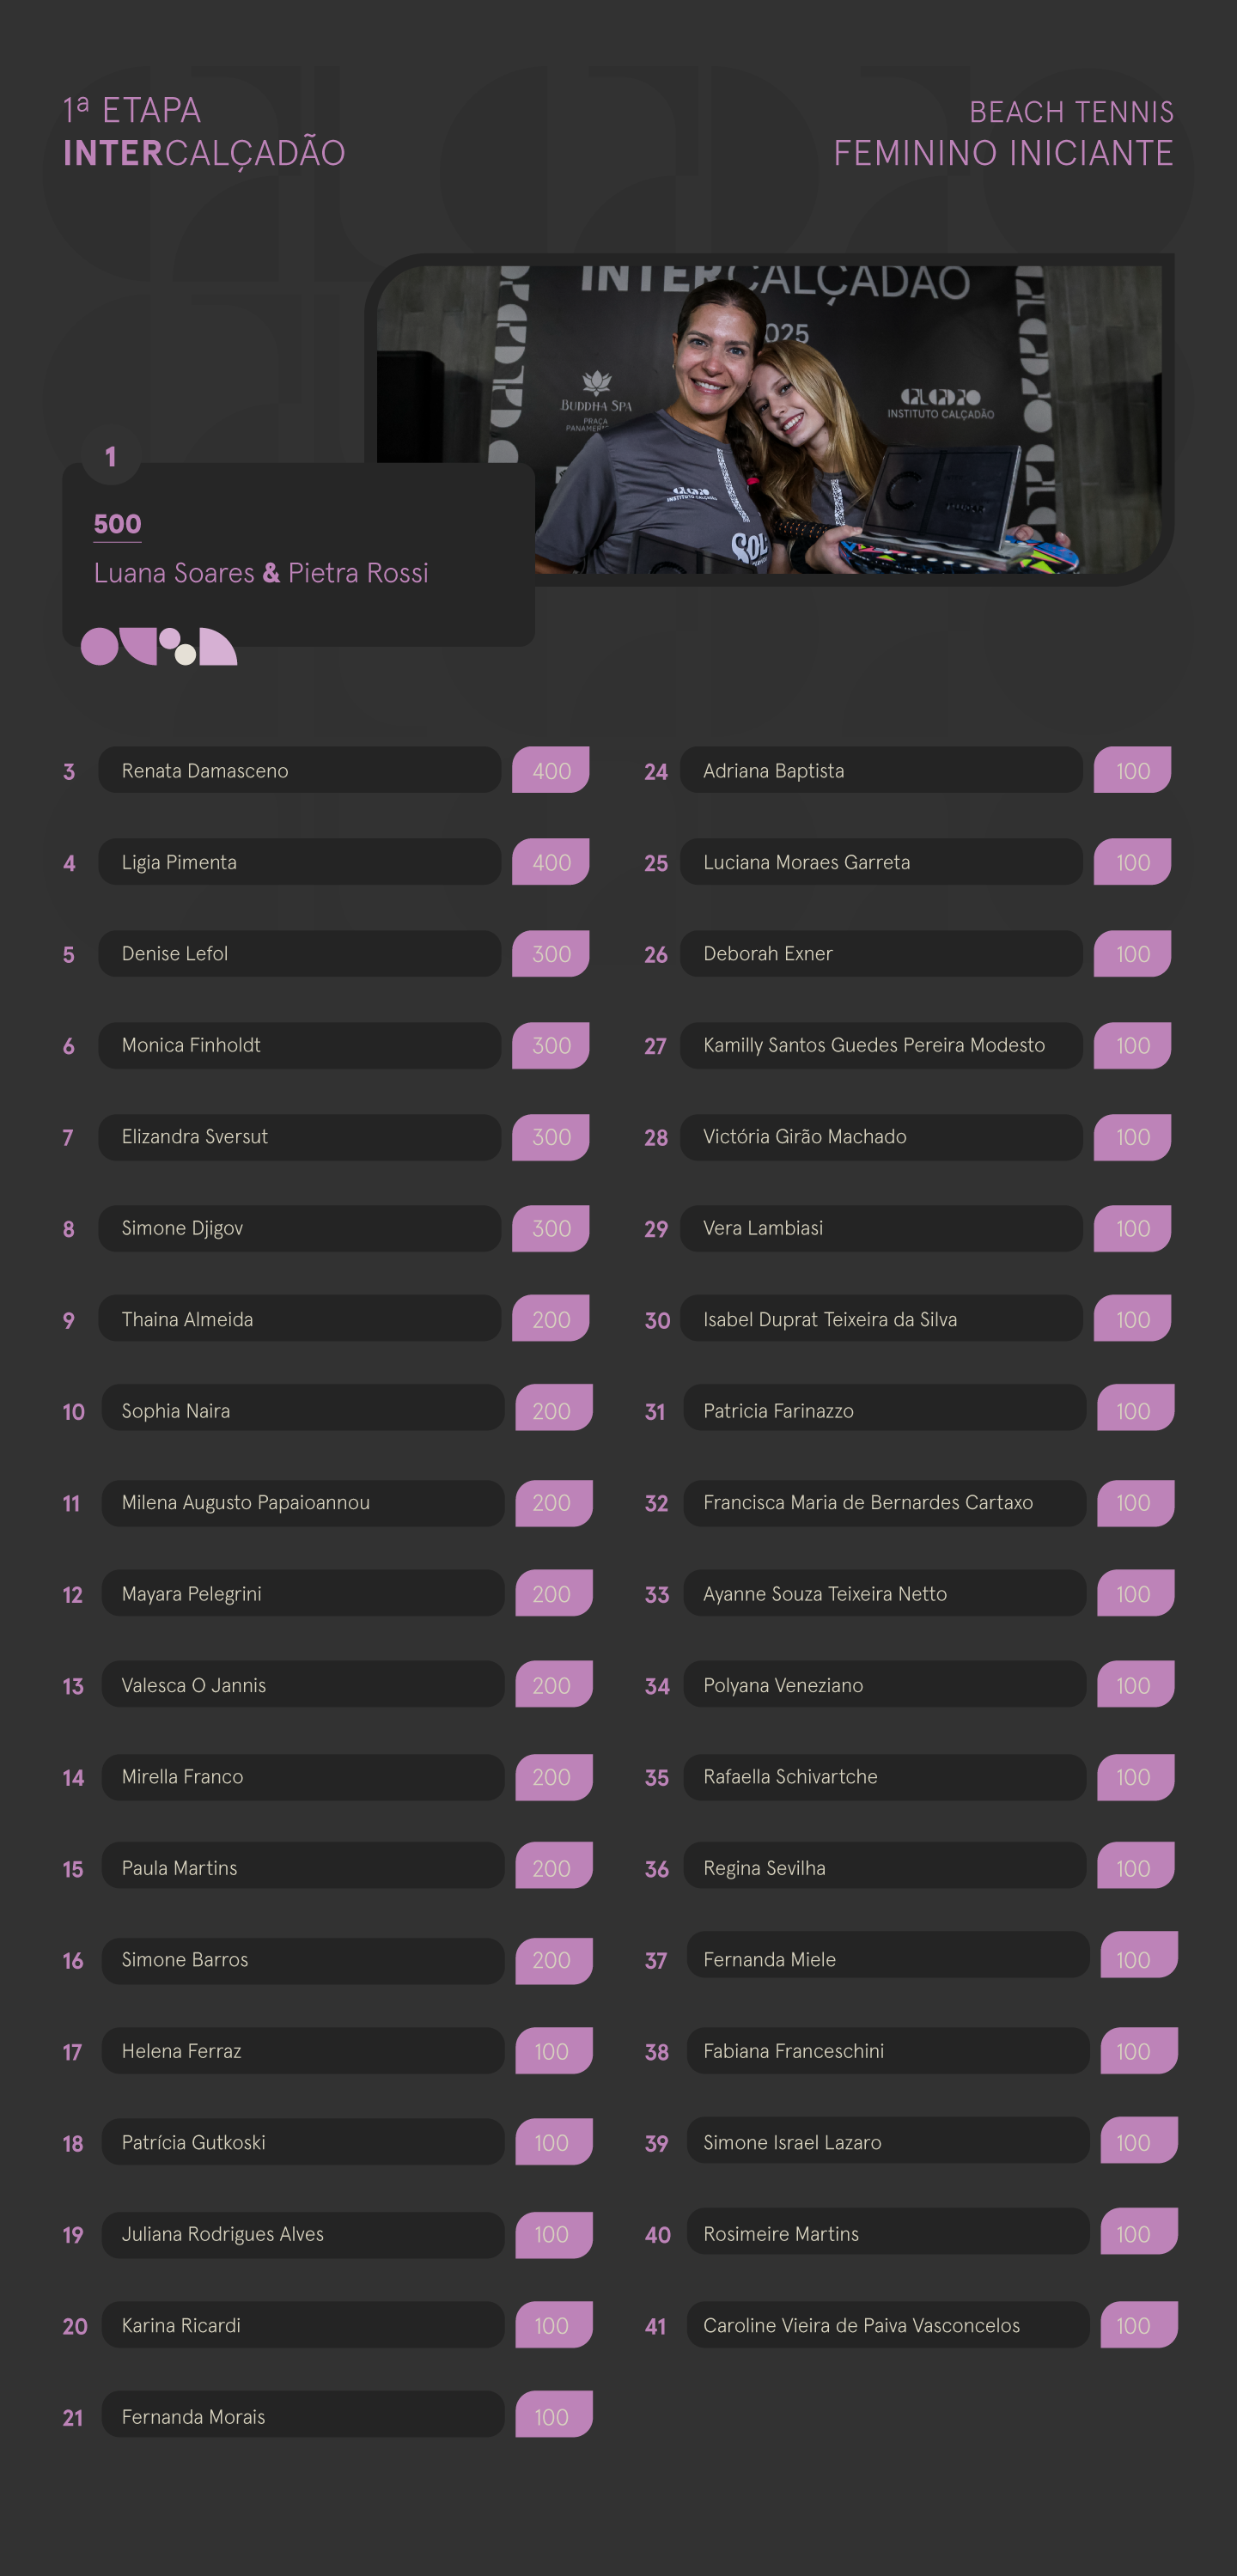Select Kamilly Santos Guedes Pereira Modesto row
The width and height of the screenshot is (1237, 2576).
click(880, 1045)
